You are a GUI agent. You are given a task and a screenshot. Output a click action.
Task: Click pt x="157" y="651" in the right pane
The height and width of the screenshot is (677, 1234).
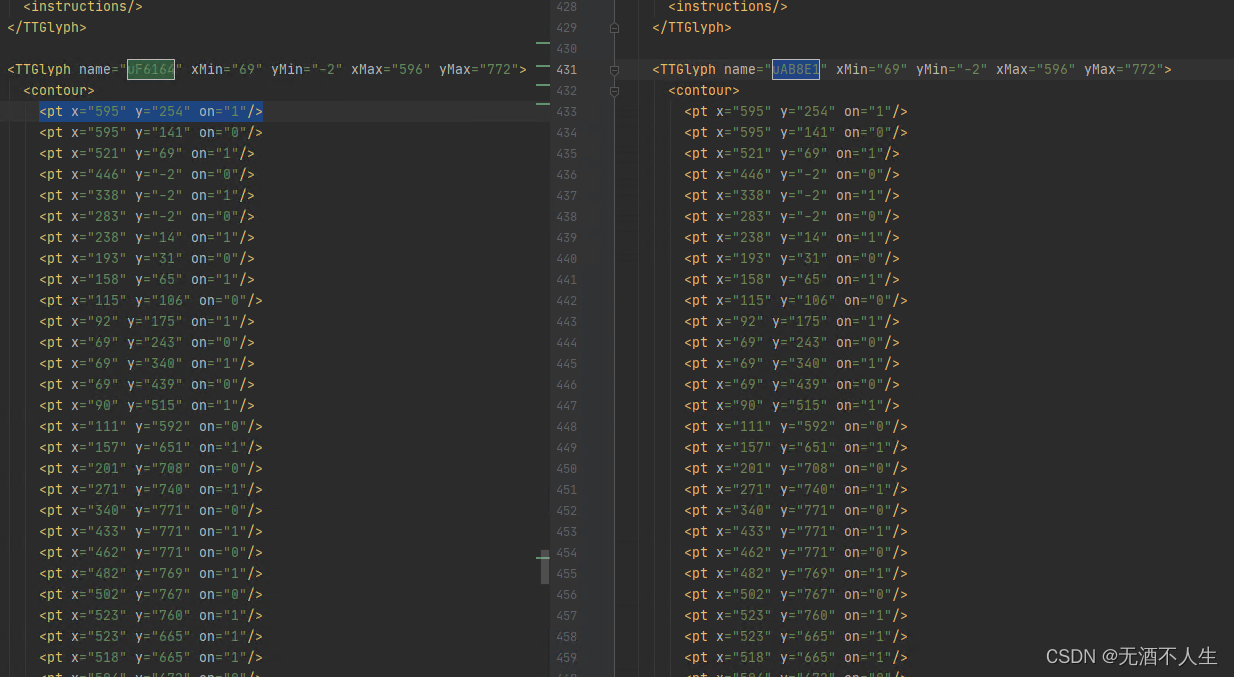[x=796, y=447]
